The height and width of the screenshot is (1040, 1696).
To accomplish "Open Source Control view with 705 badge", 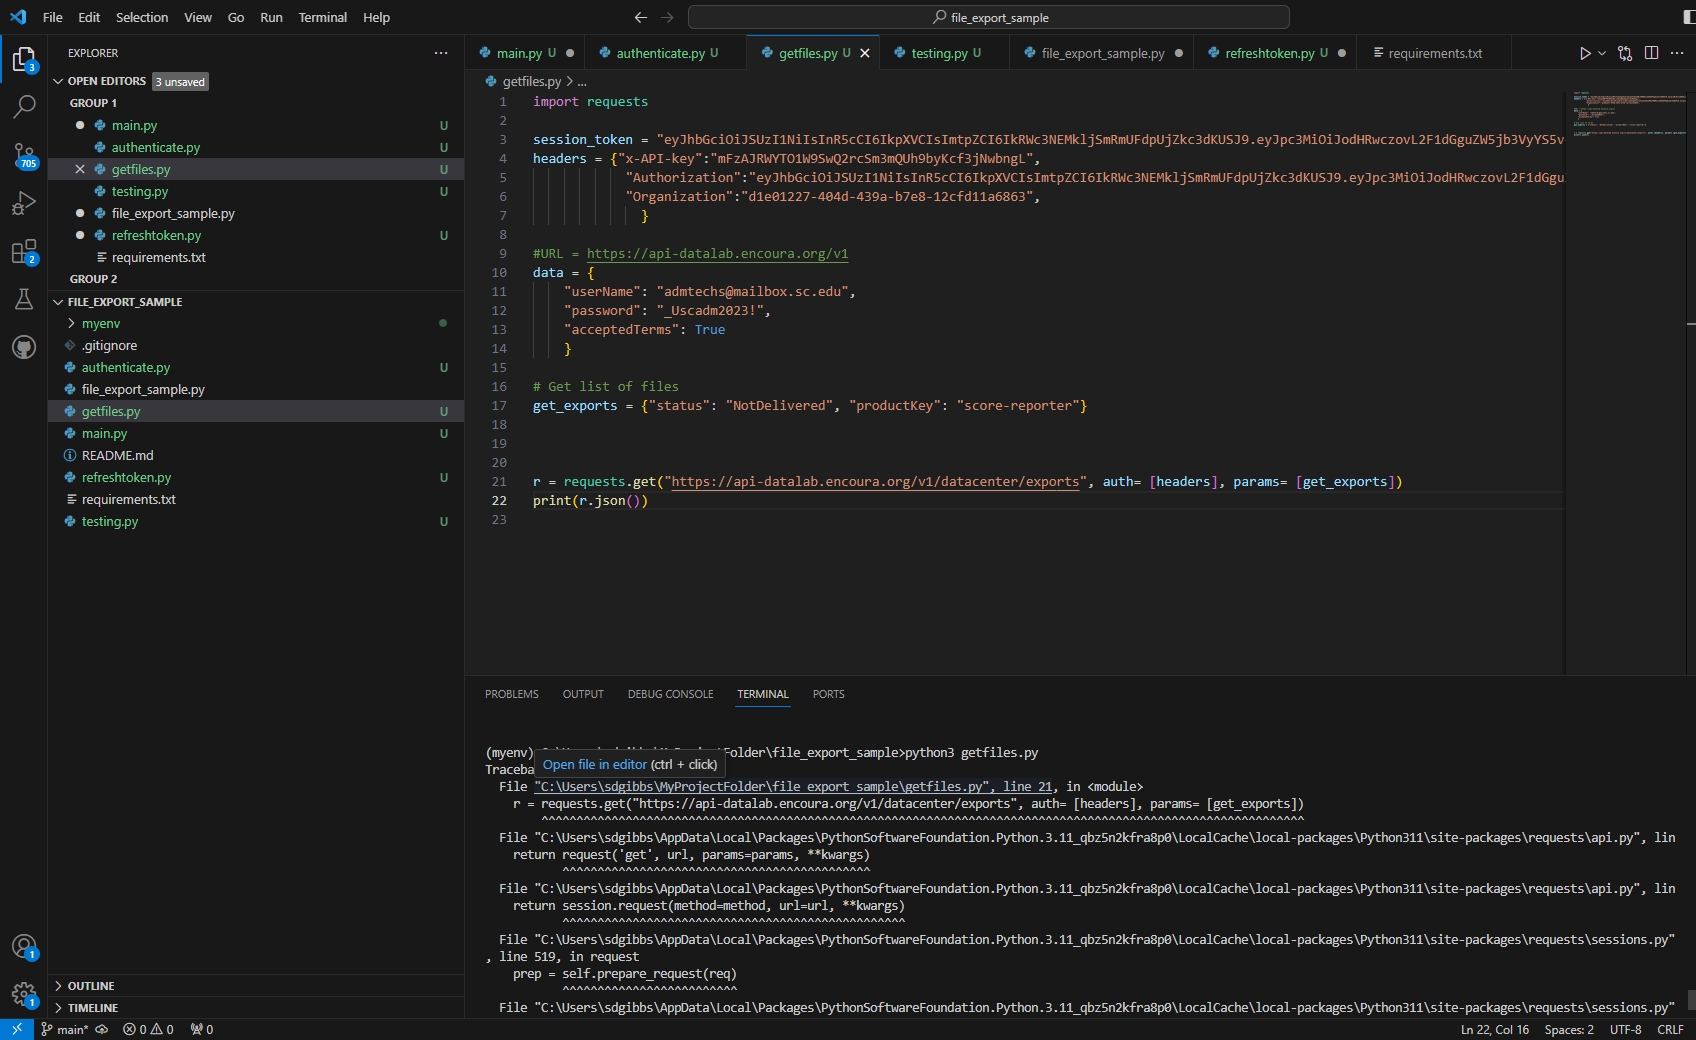I will pos(24,155).
